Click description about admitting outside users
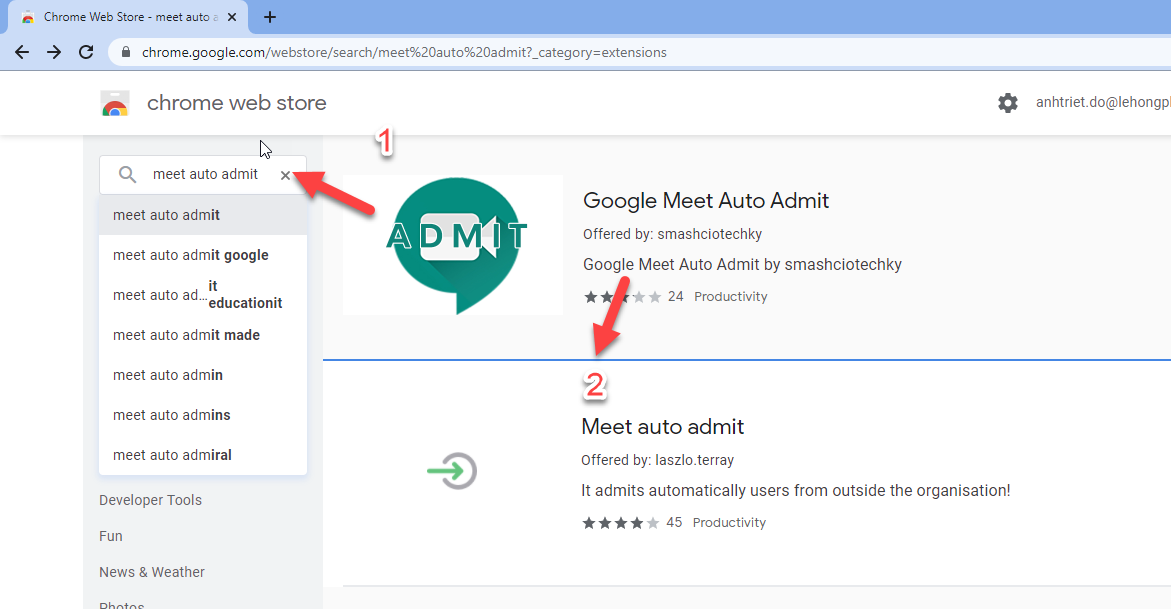 pos(795,491)
